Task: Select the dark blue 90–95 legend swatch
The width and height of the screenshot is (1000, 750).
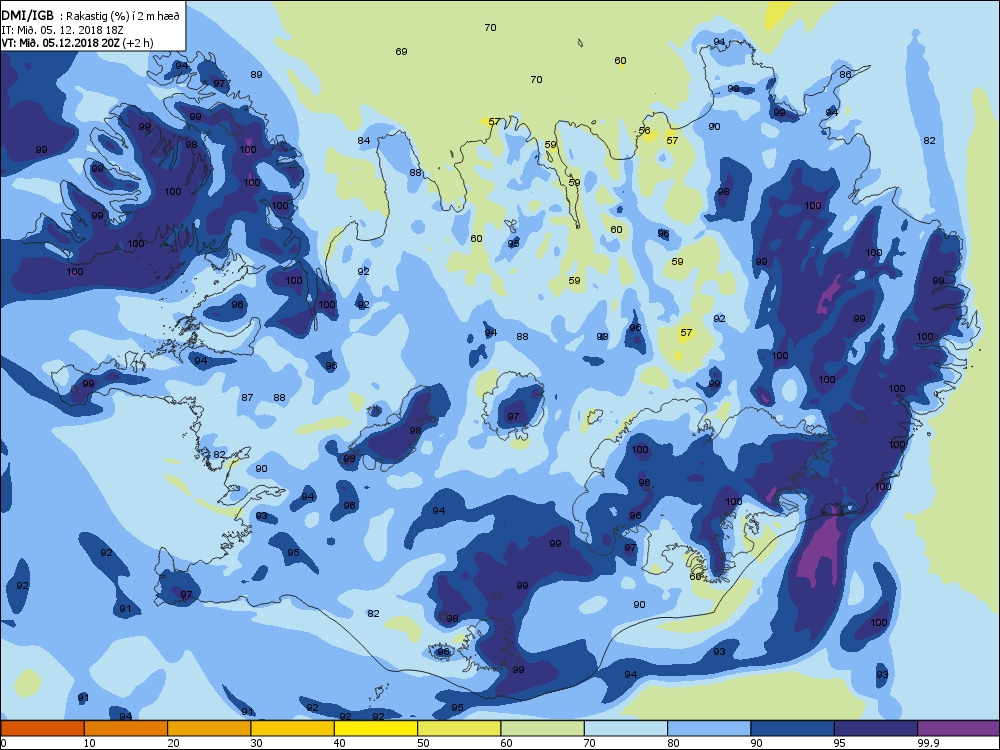Action: [x=793, y=728]
